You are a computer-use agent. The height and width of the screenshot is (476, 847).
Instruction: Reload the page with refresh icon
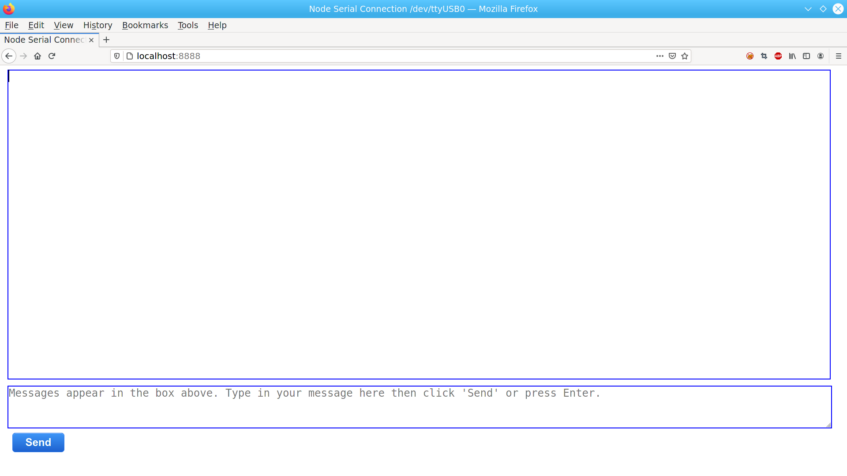(x=52, y=56)
